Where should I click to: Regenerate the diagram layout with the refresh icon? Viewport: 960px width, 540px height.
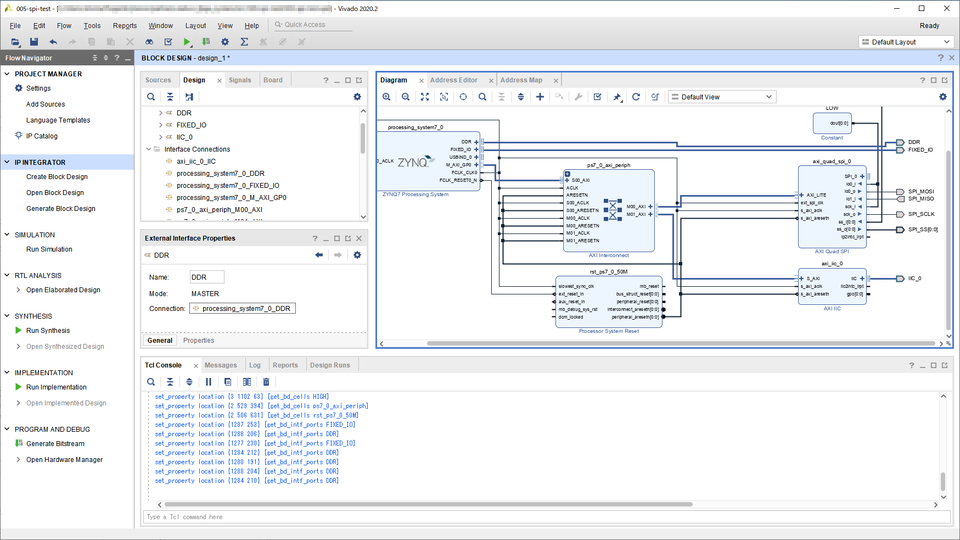tap(636, 97)
